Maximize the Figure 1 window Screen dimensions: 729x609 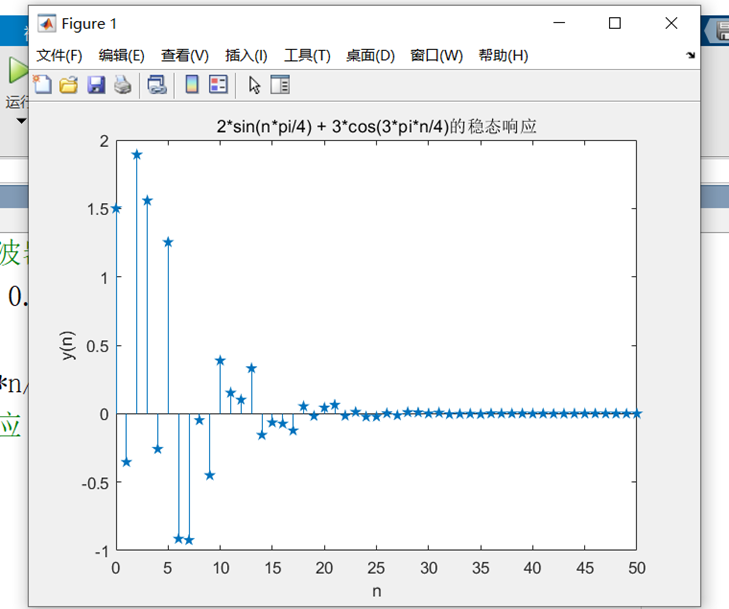615,22
